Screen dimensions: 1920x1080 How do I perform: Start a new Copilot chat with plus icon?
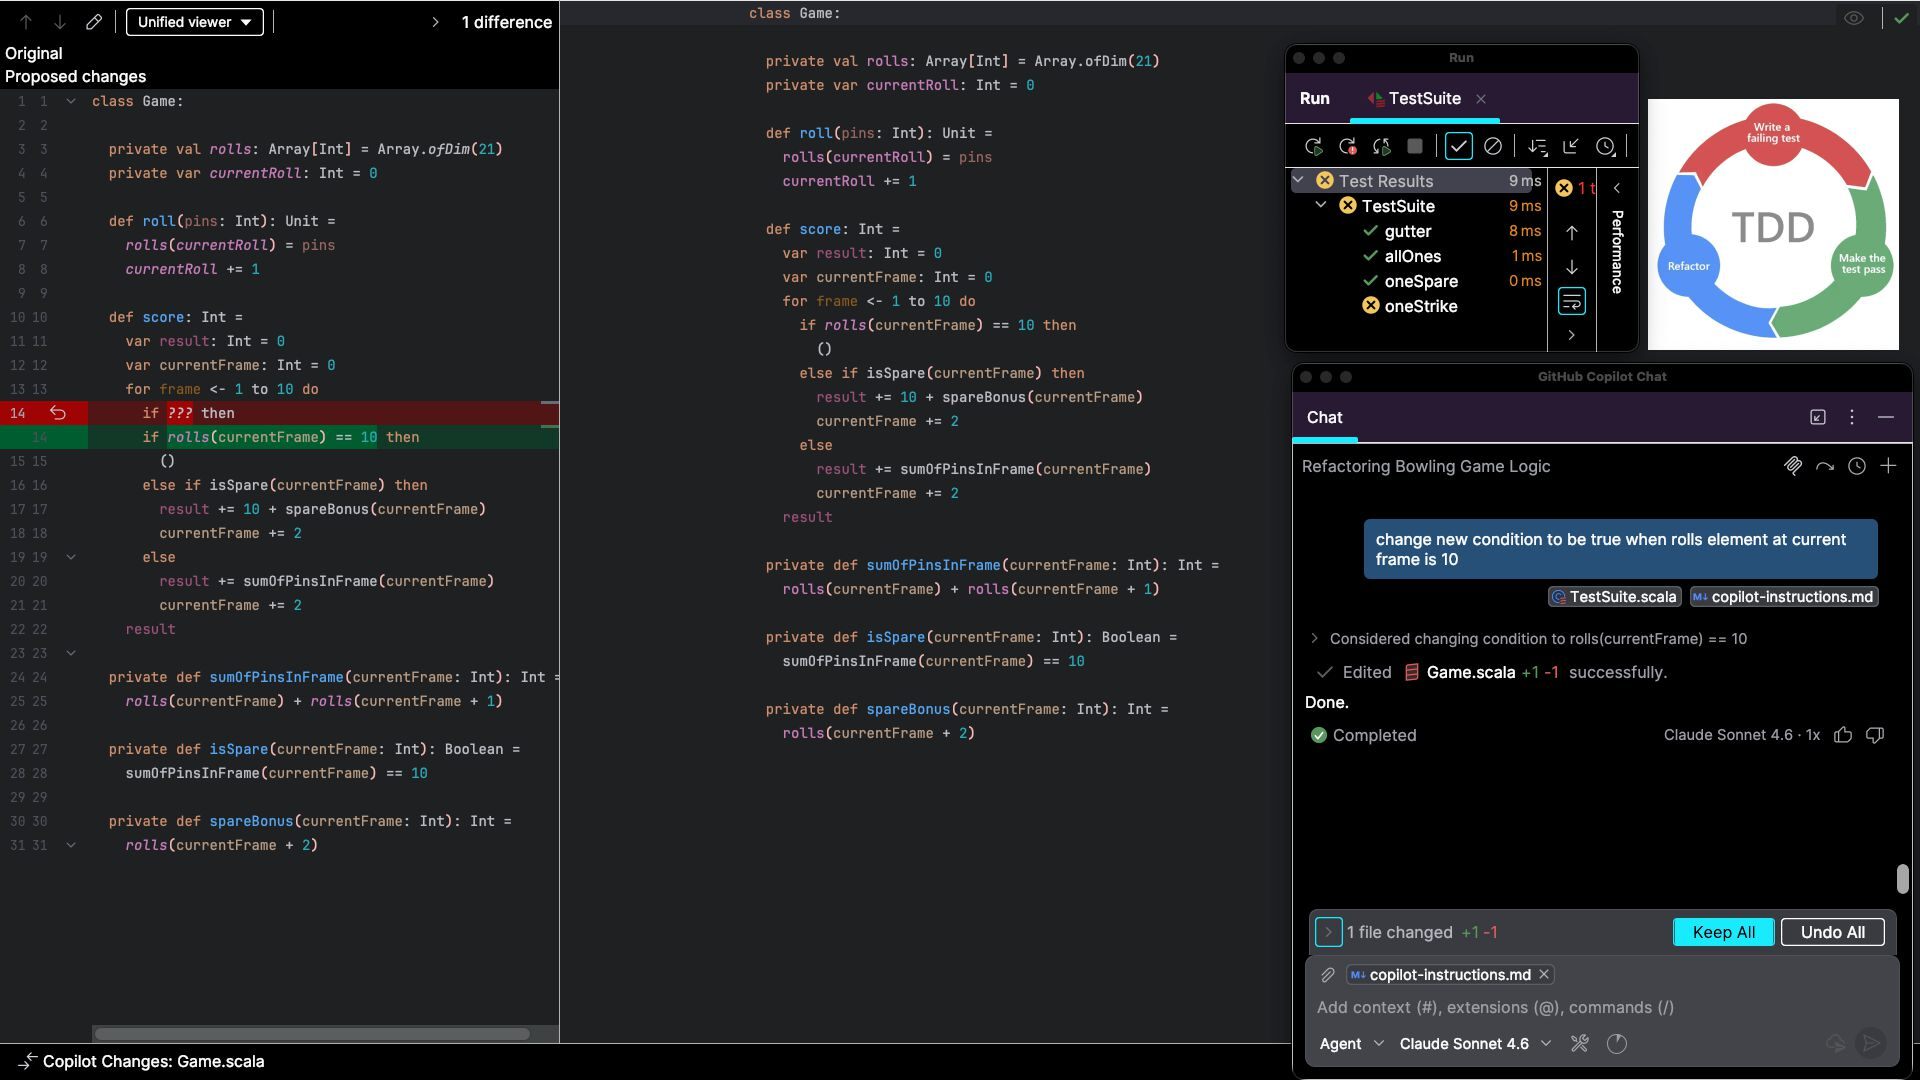pos(1888,466)
